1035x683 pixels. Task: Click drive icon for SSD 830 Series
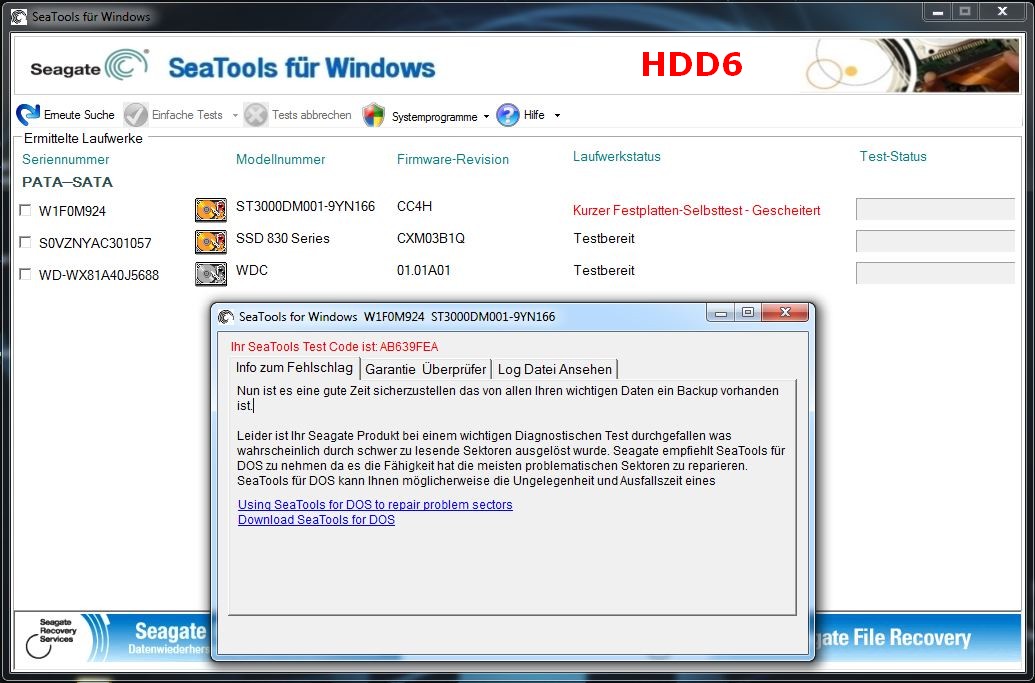pos(211,242)
